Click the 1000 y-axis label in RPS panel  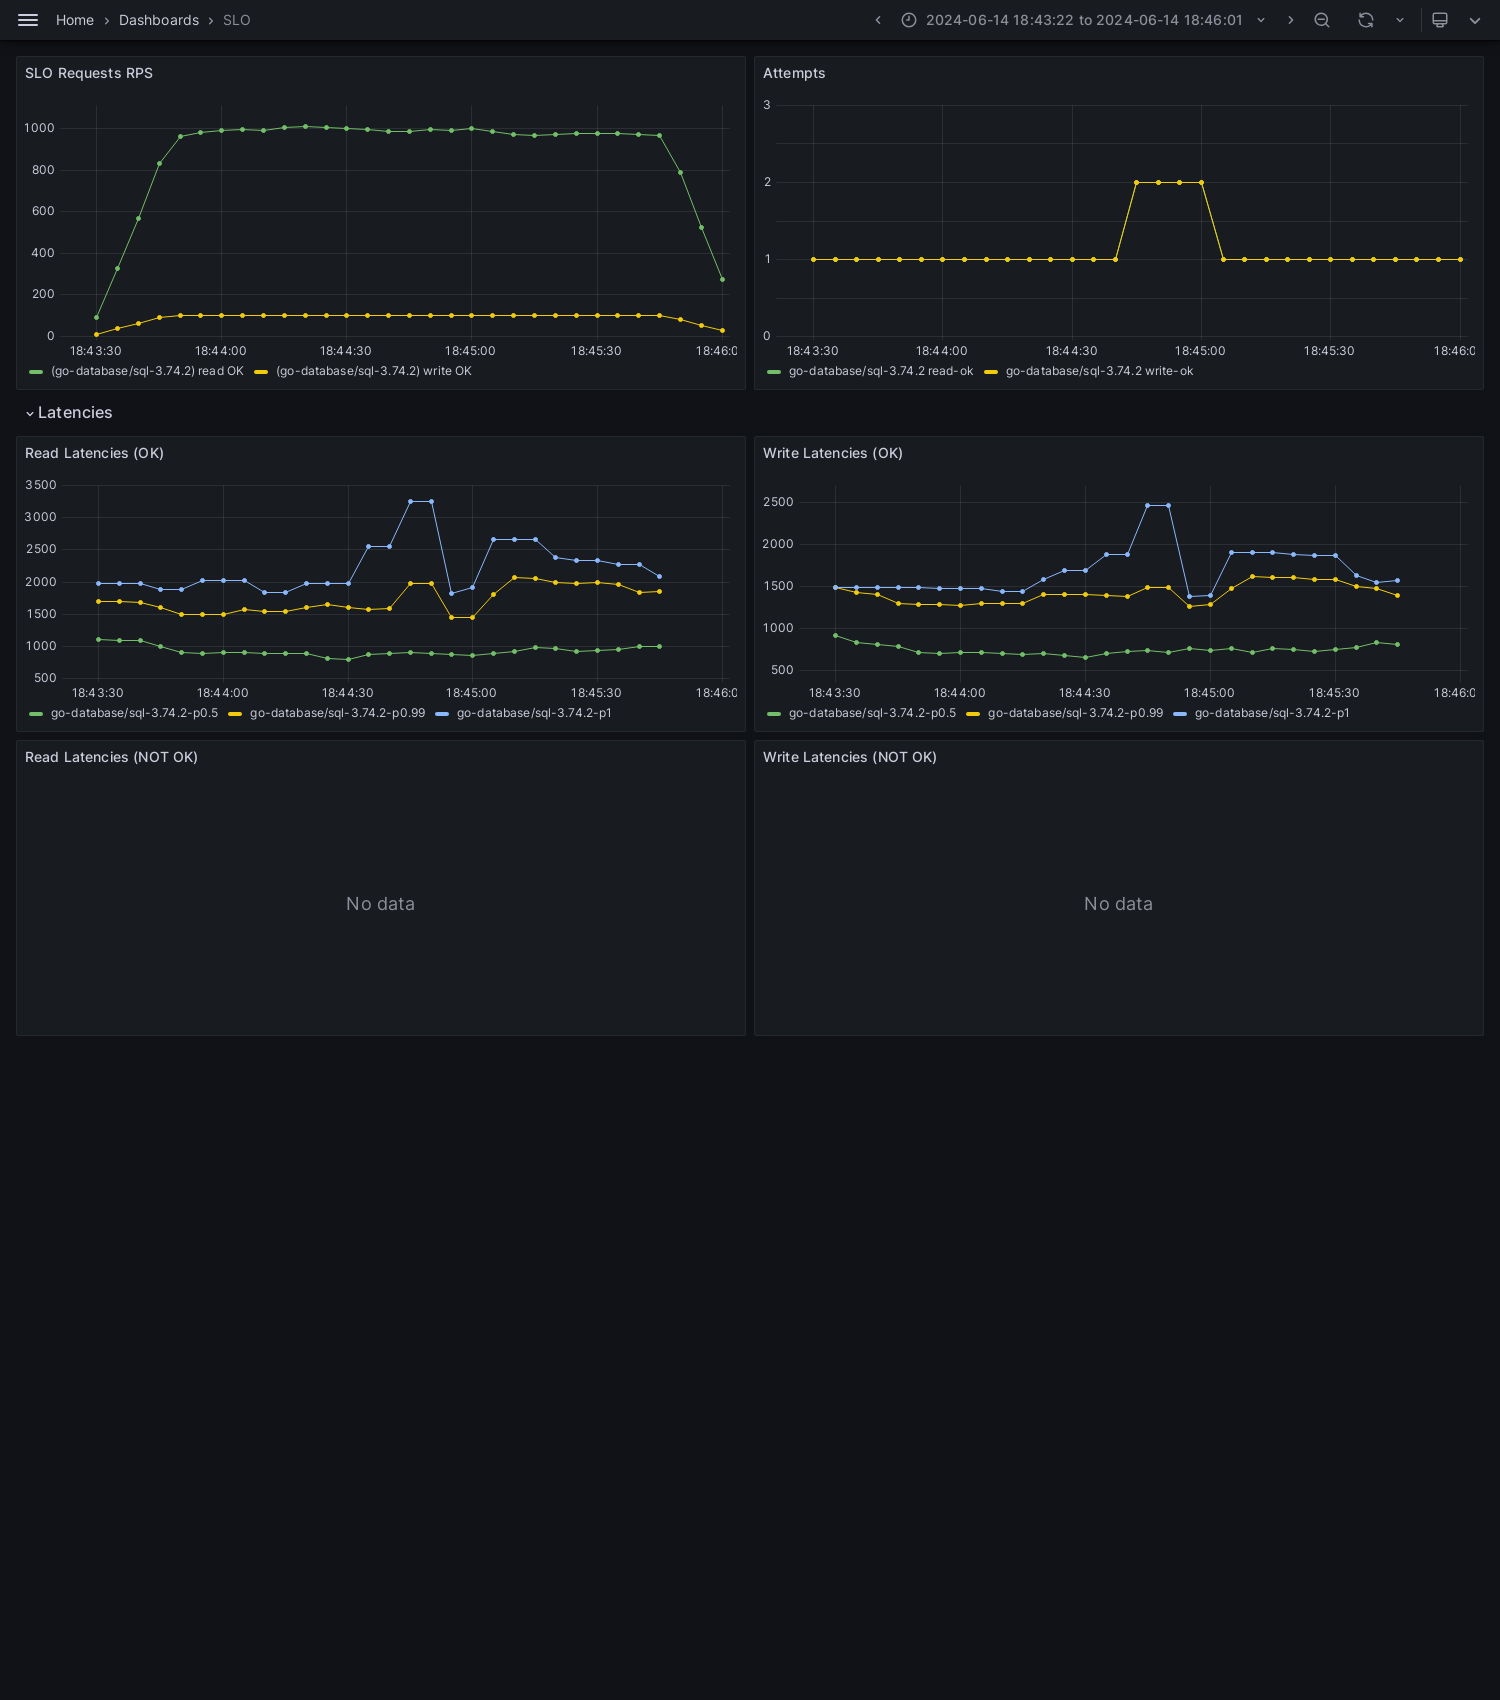[39, 128]
